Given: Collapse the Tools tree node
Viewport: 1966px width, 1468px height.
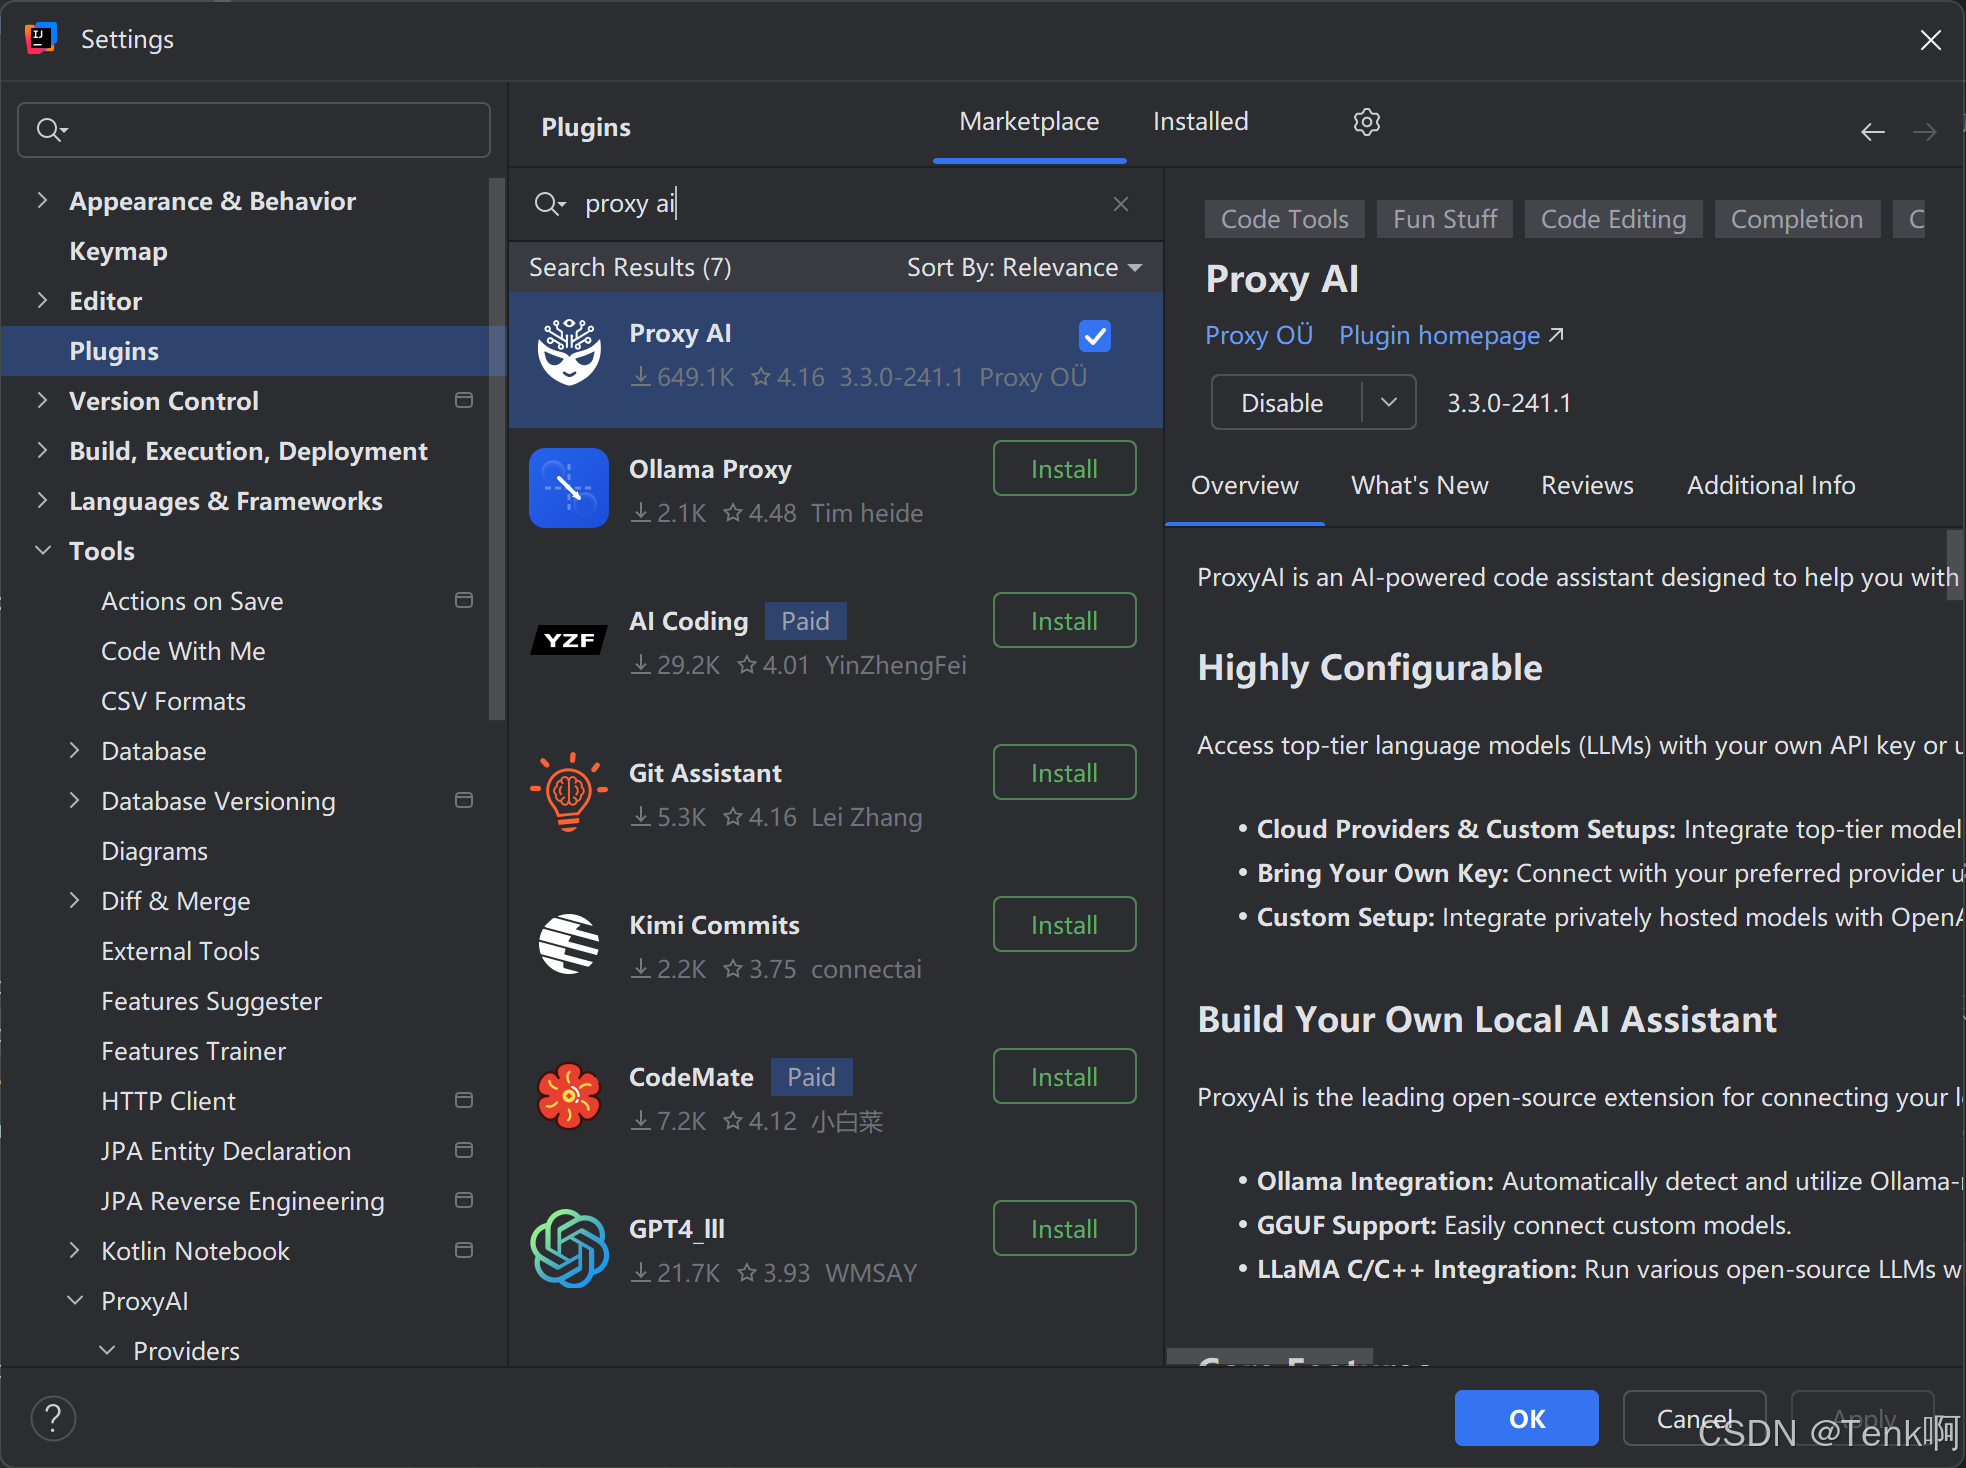Looking at the screenshot, I should pyautogui.click(x=43, y=550).
